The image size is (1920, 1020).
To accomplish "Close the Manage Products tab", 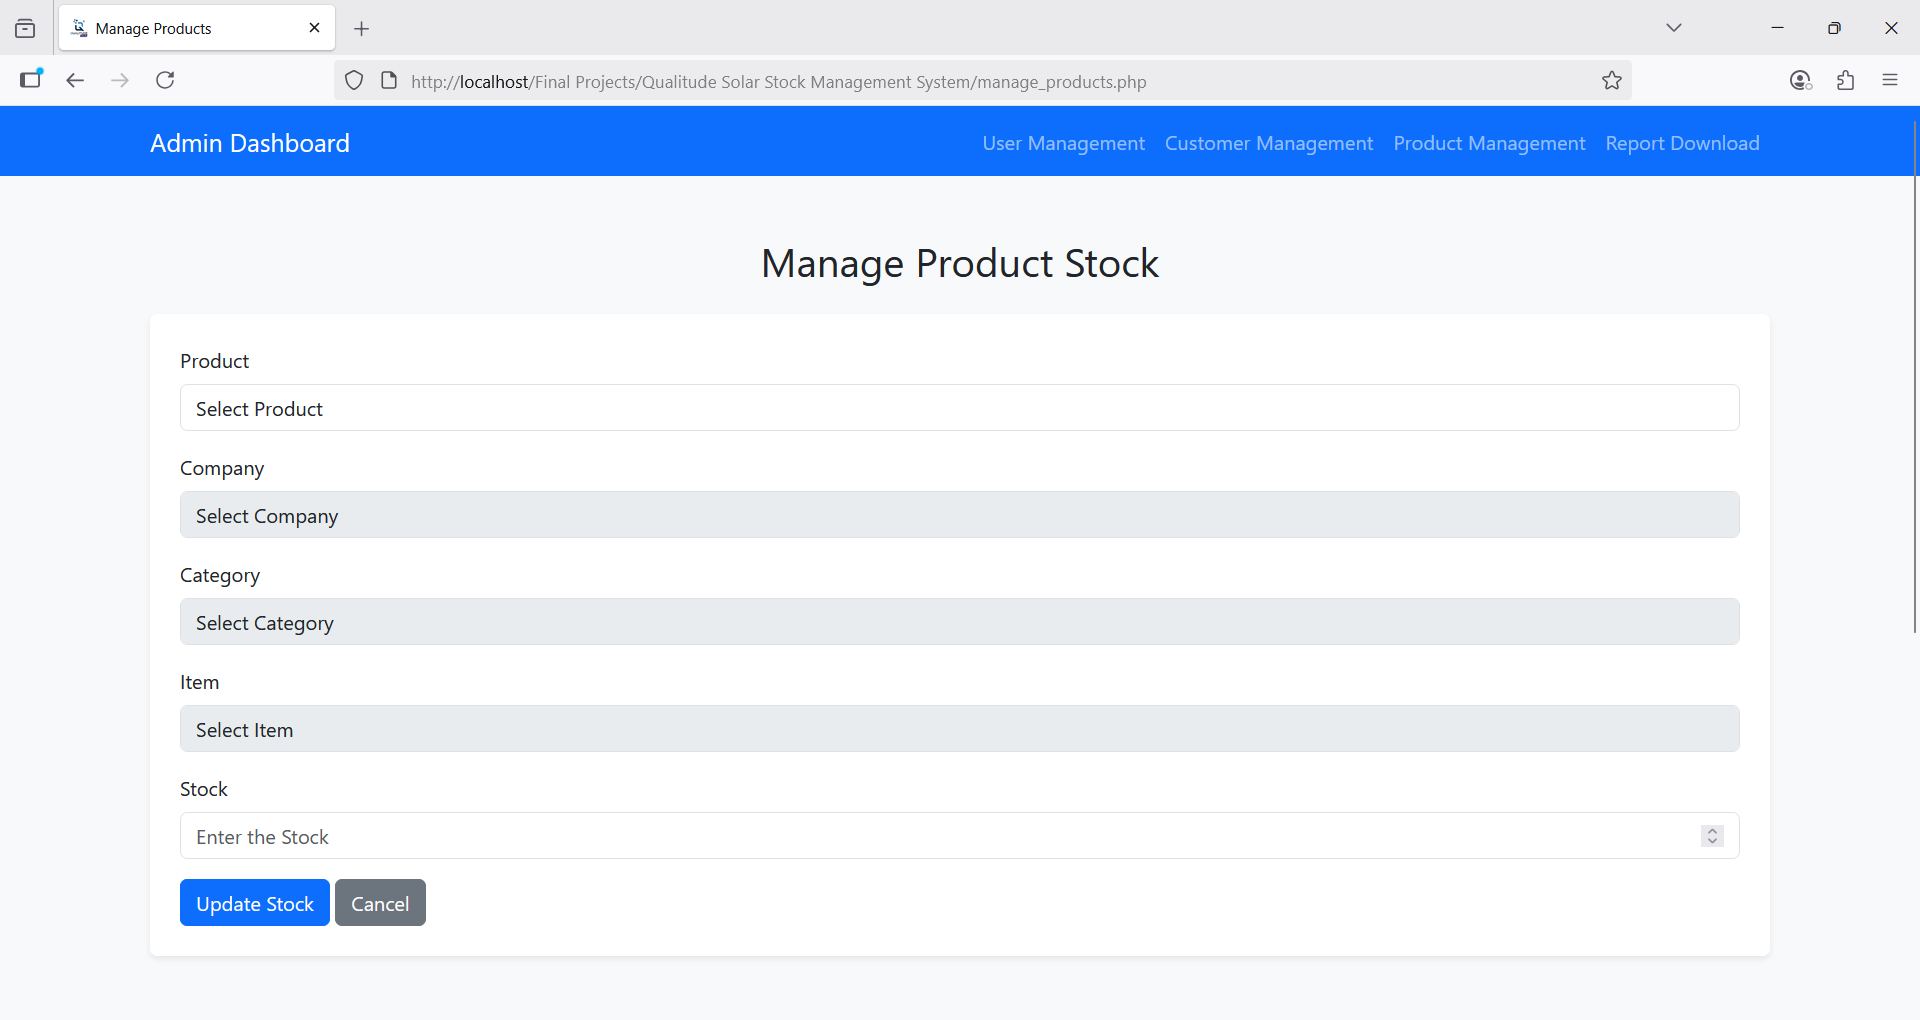I will (x=314, y=28).
